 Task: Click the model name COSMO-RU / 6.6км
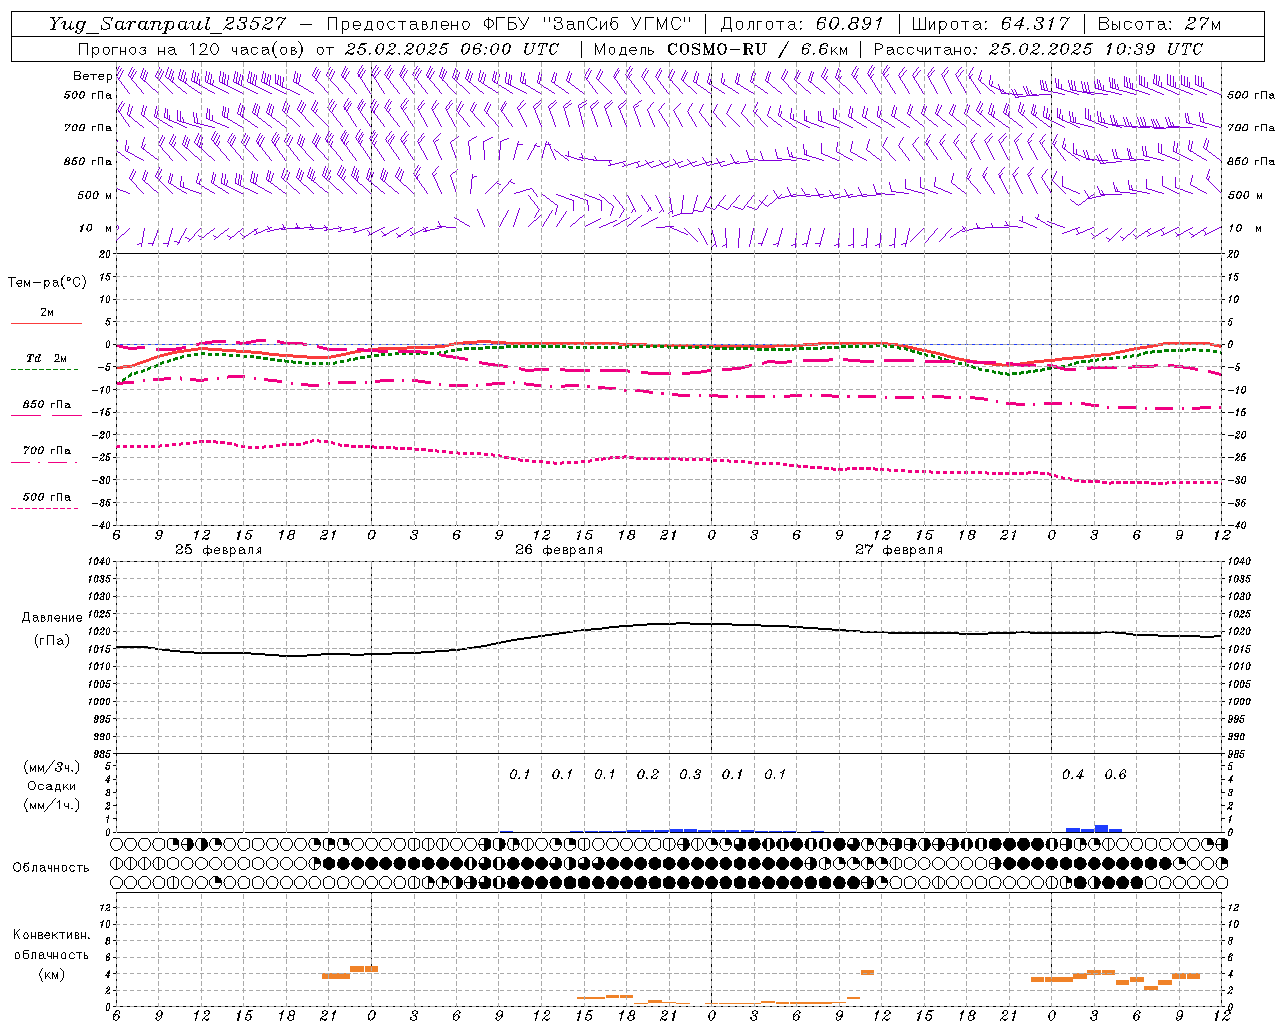[757, 49]
